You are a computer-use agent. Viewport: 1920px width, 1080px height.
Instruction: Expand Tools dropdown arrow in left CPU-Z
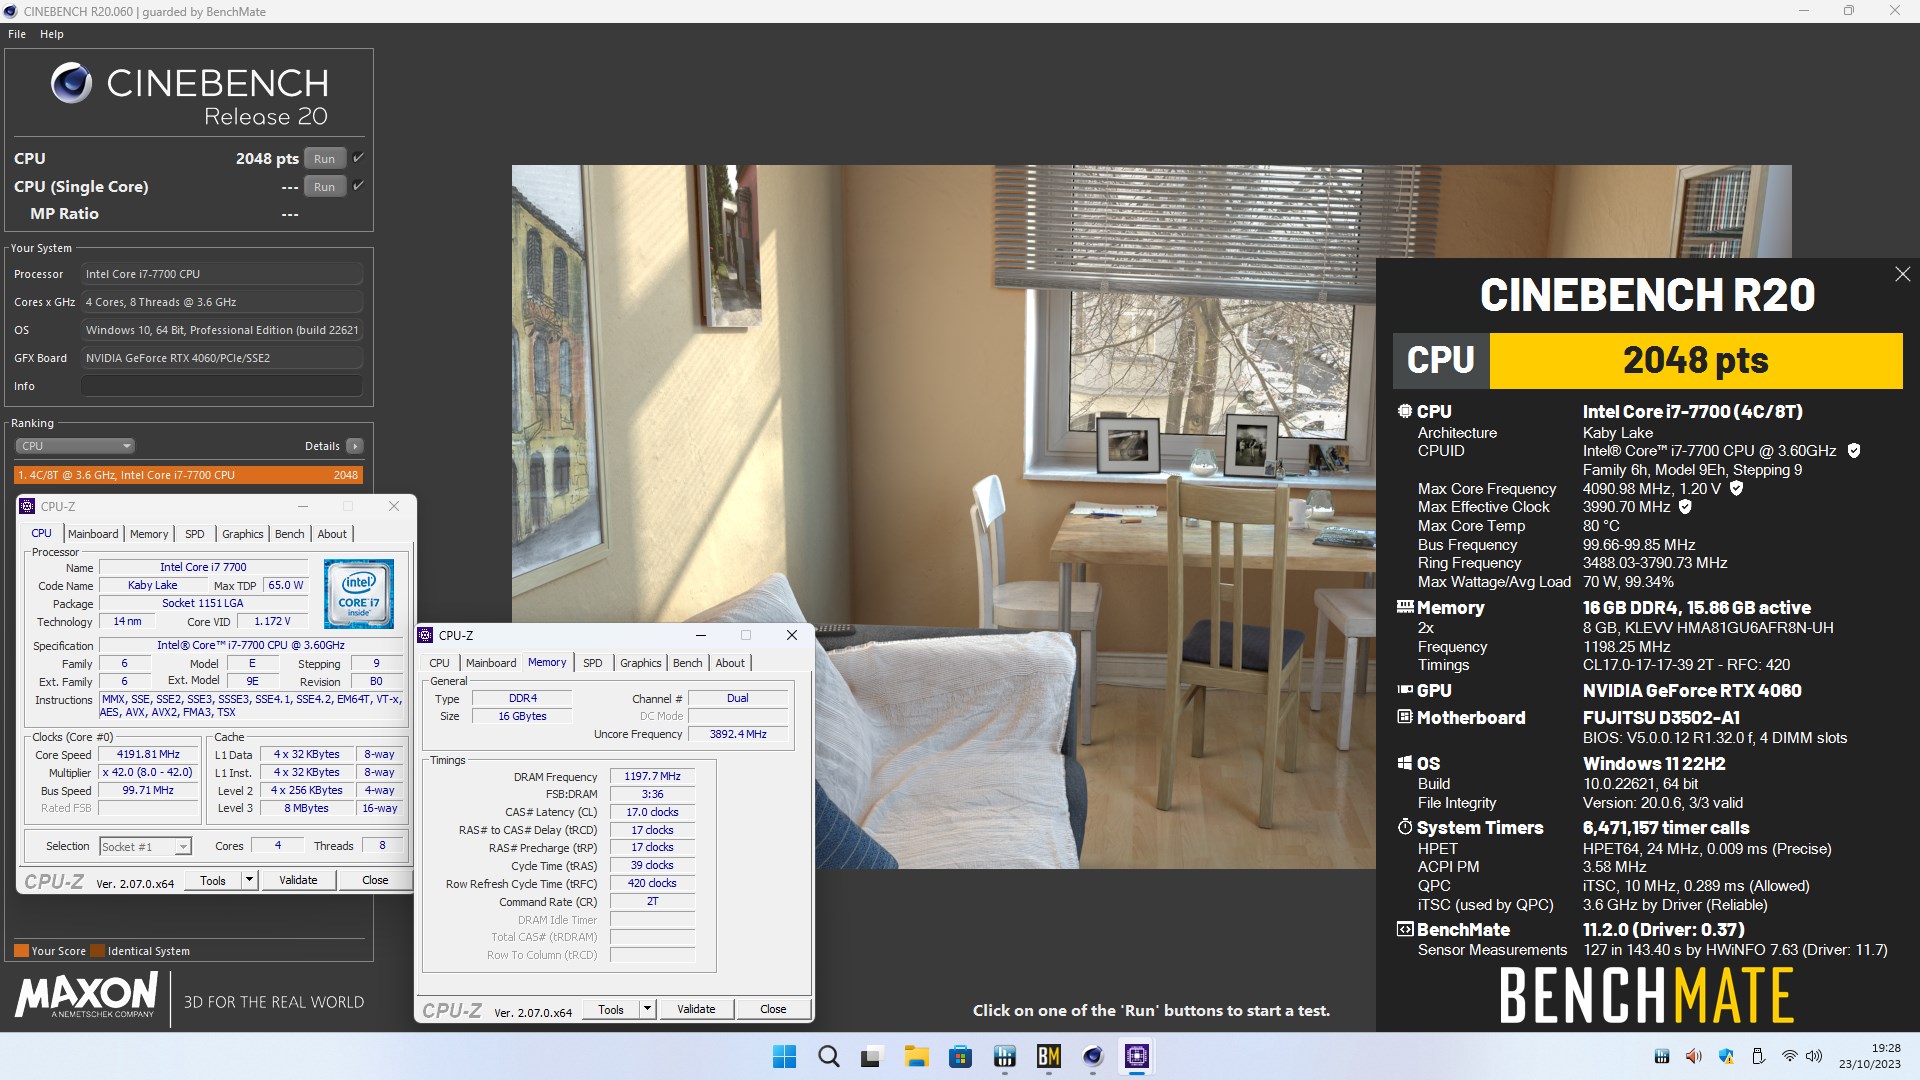(x=250, y=881)
